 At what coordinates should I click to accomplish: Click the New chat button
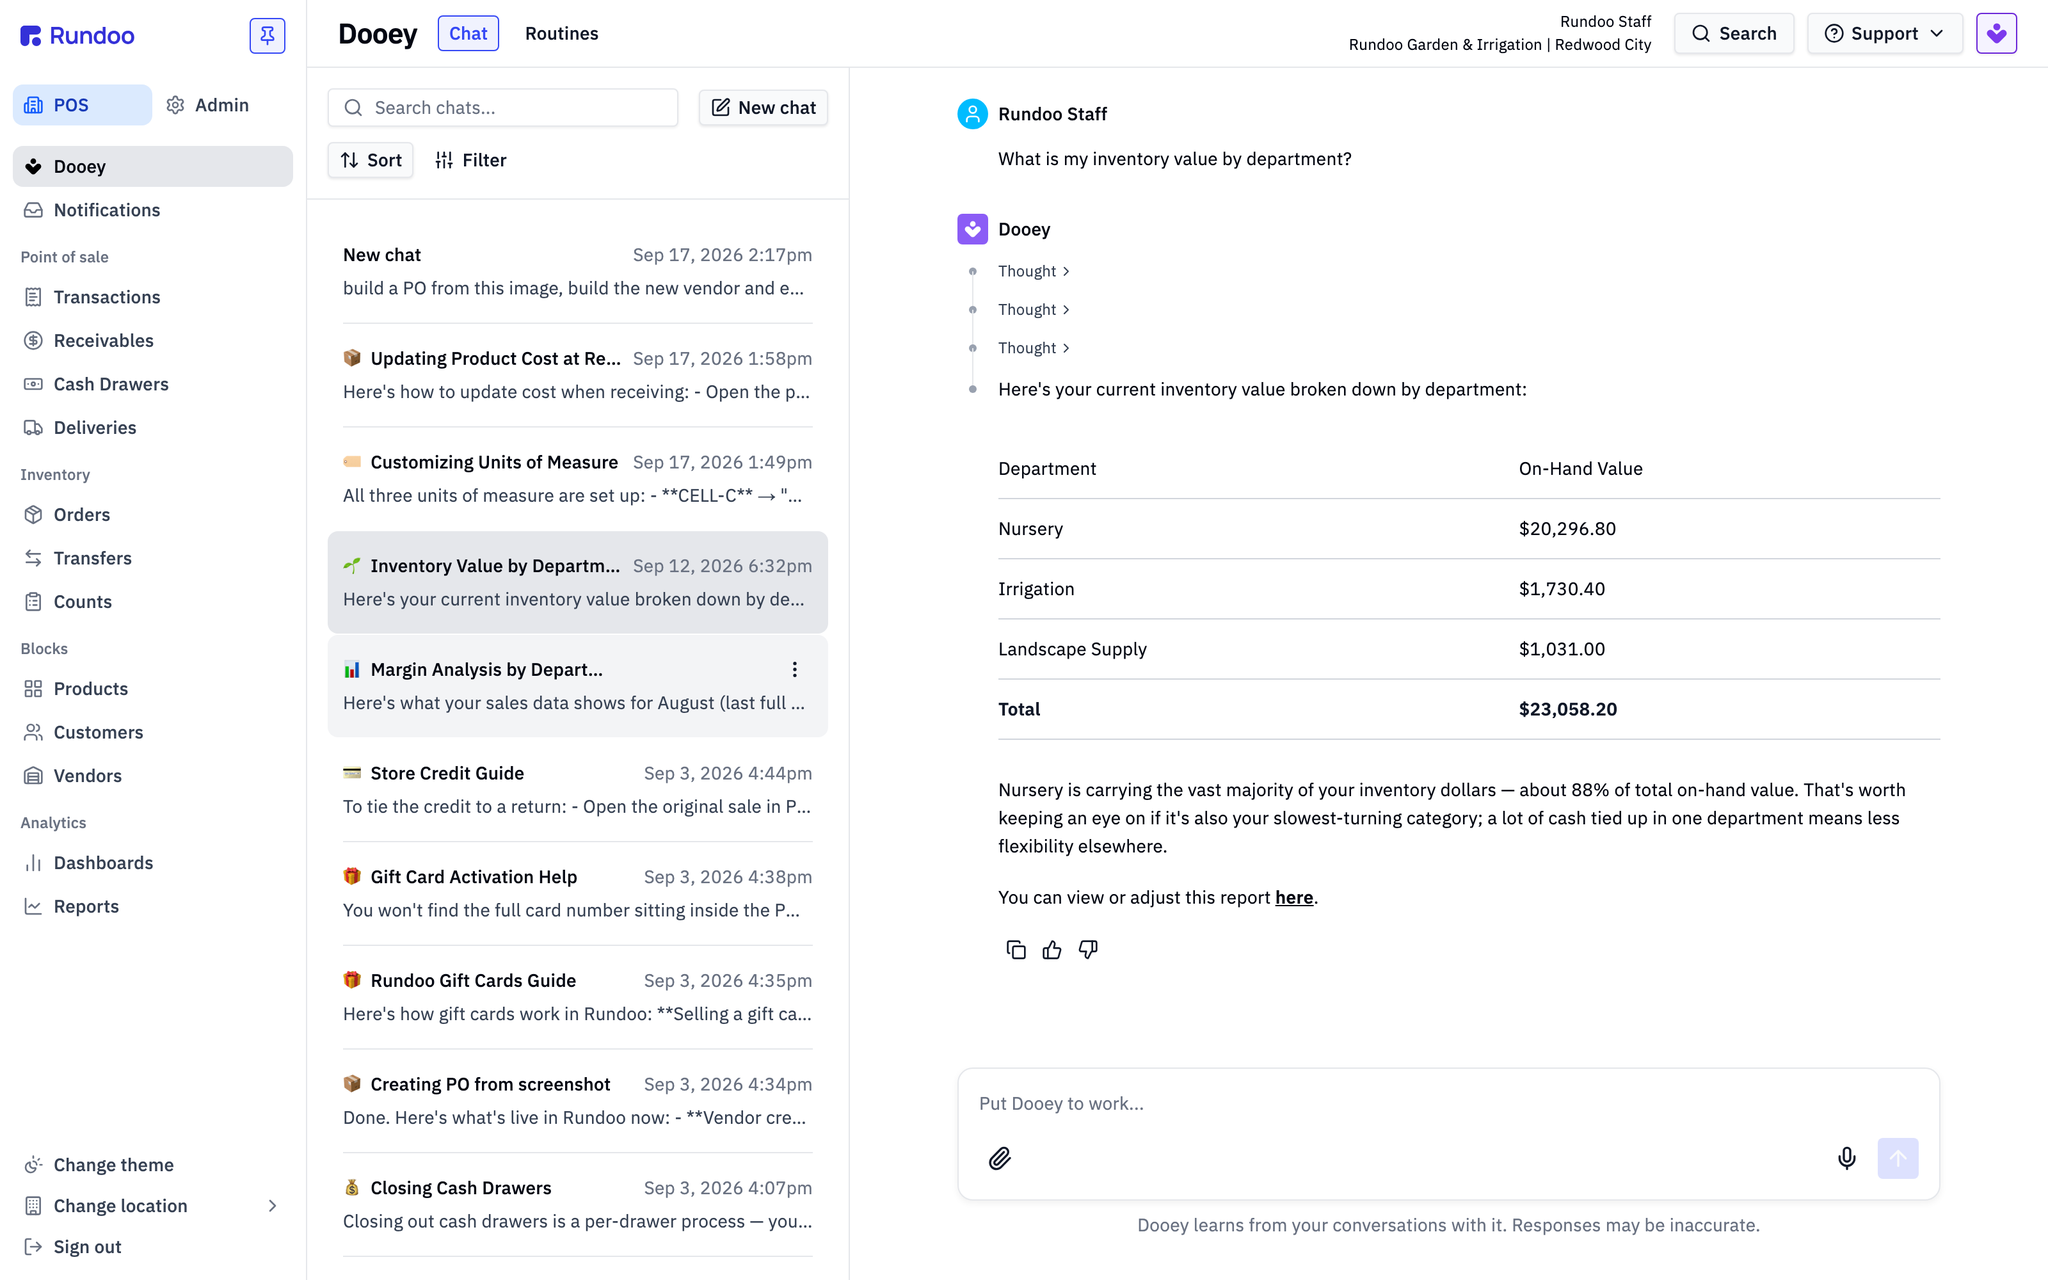pyautogui.click(x=763, y=107)
